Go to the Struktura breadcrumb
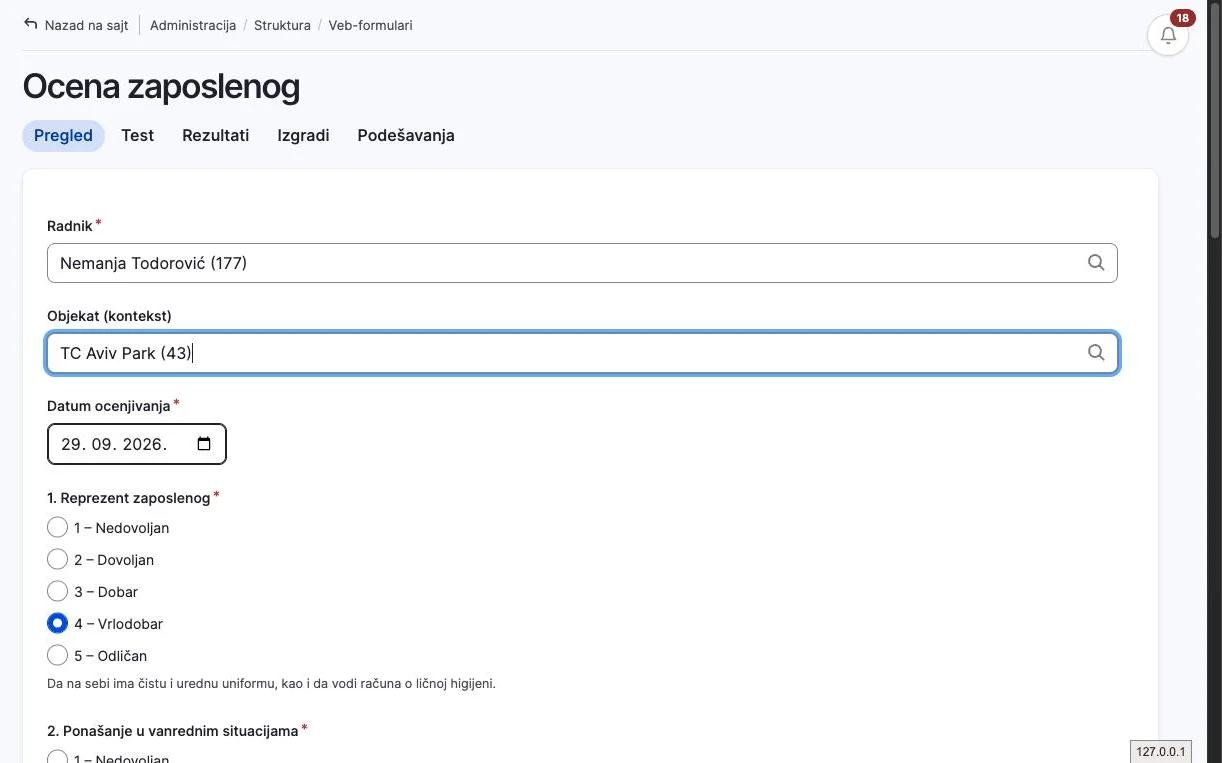Viewport: 1222px width, 763px height. click(282, 25)
